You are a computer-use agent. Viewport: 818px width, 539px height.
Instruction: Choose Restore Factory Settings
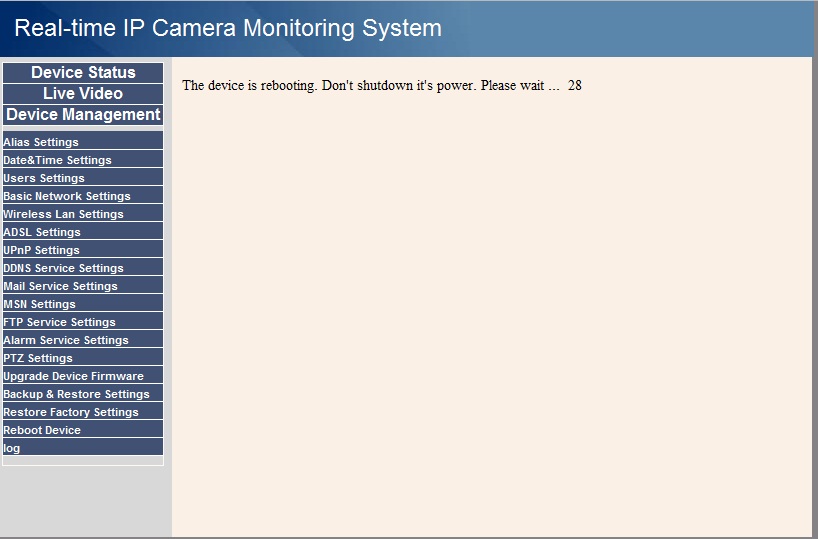click(x=83, y=411)
